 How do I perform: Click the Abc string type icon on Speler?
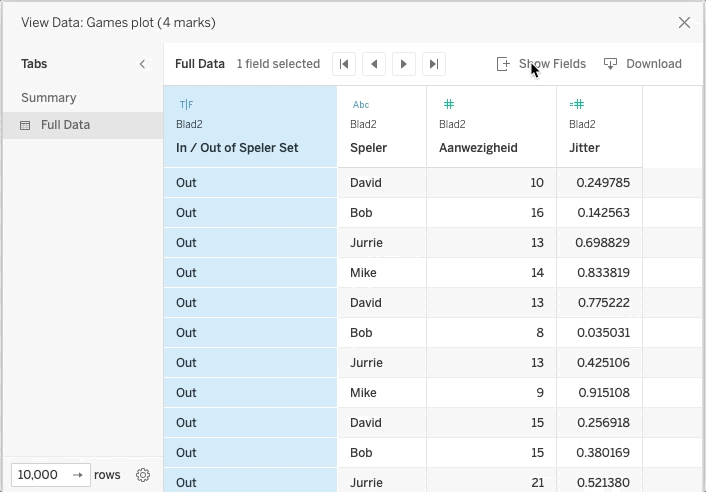click(360, 104)
